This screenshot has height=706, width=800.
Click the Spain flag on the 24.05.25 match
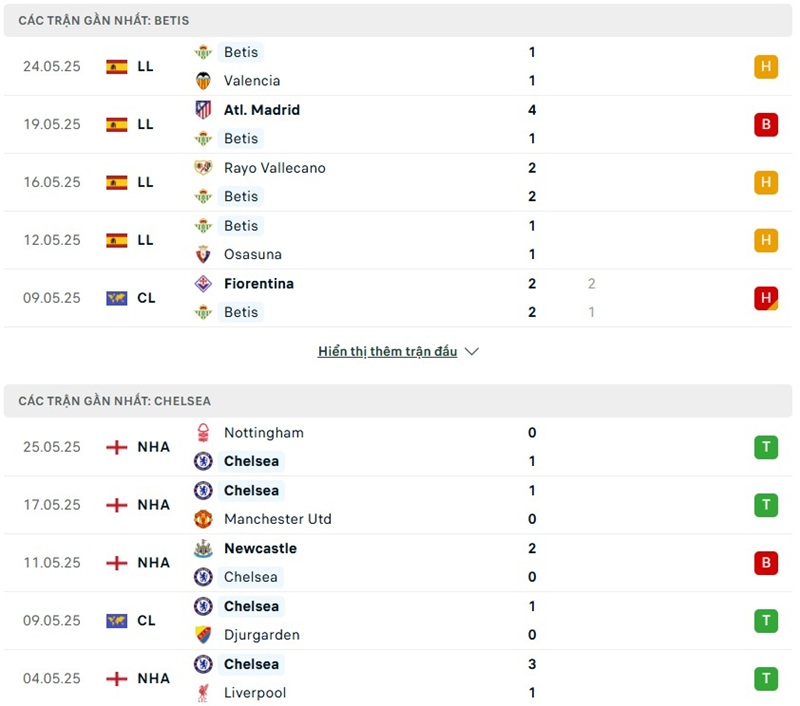[117, 67]
